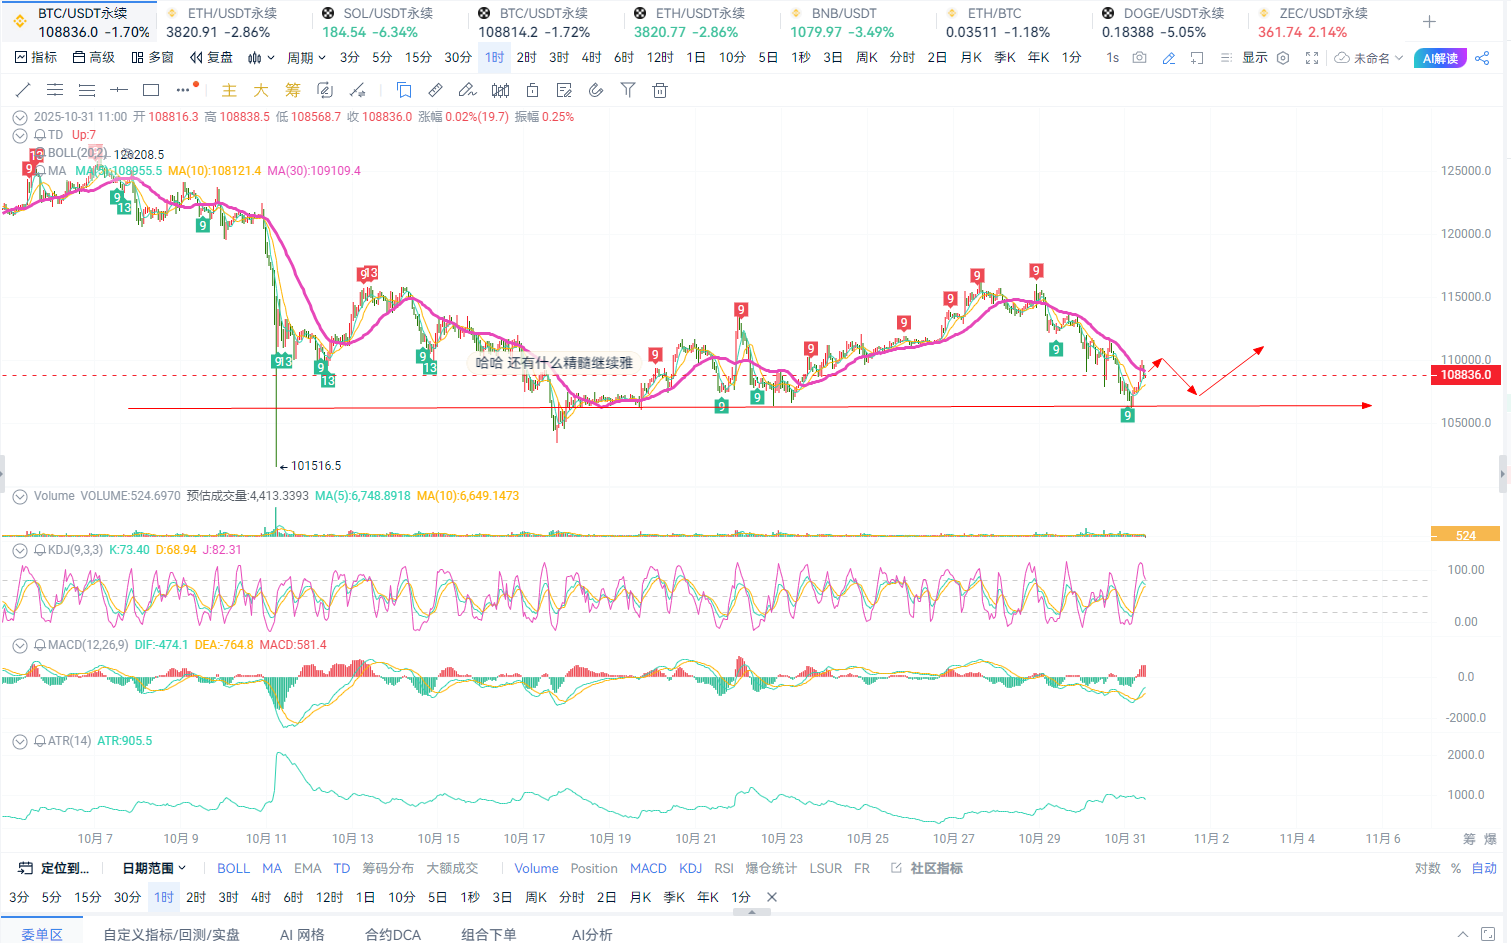Image resolution: width=1511 pixels, height=943 pixels.
Task: Click the filter funnel icon in drawing toolbar
Action: click(x=628, y=90)
